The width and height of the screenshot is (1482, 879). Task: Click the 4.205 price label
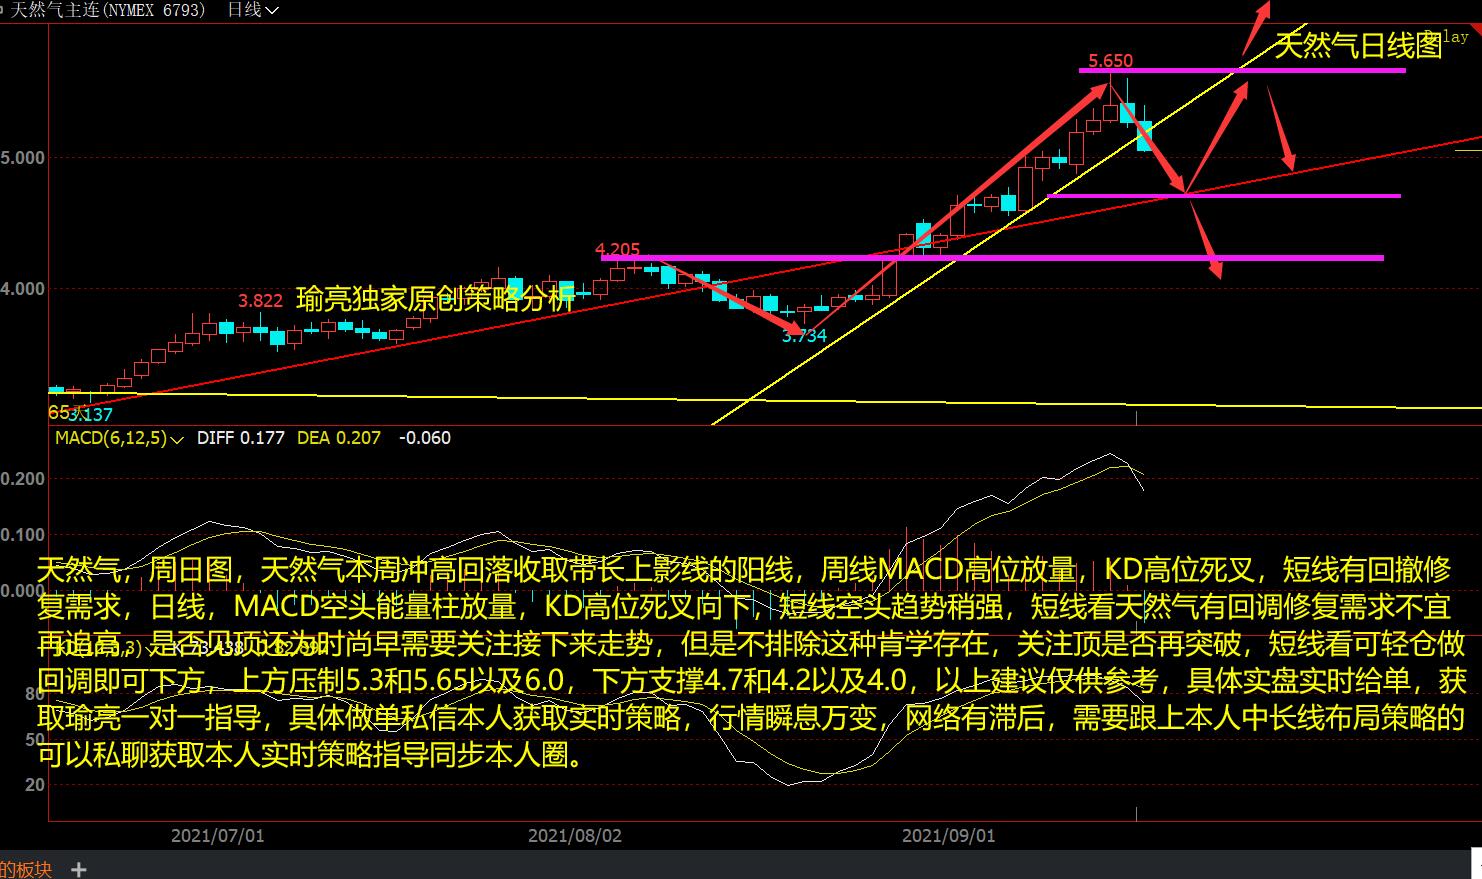pyautogui.click(x=617, y=250)
